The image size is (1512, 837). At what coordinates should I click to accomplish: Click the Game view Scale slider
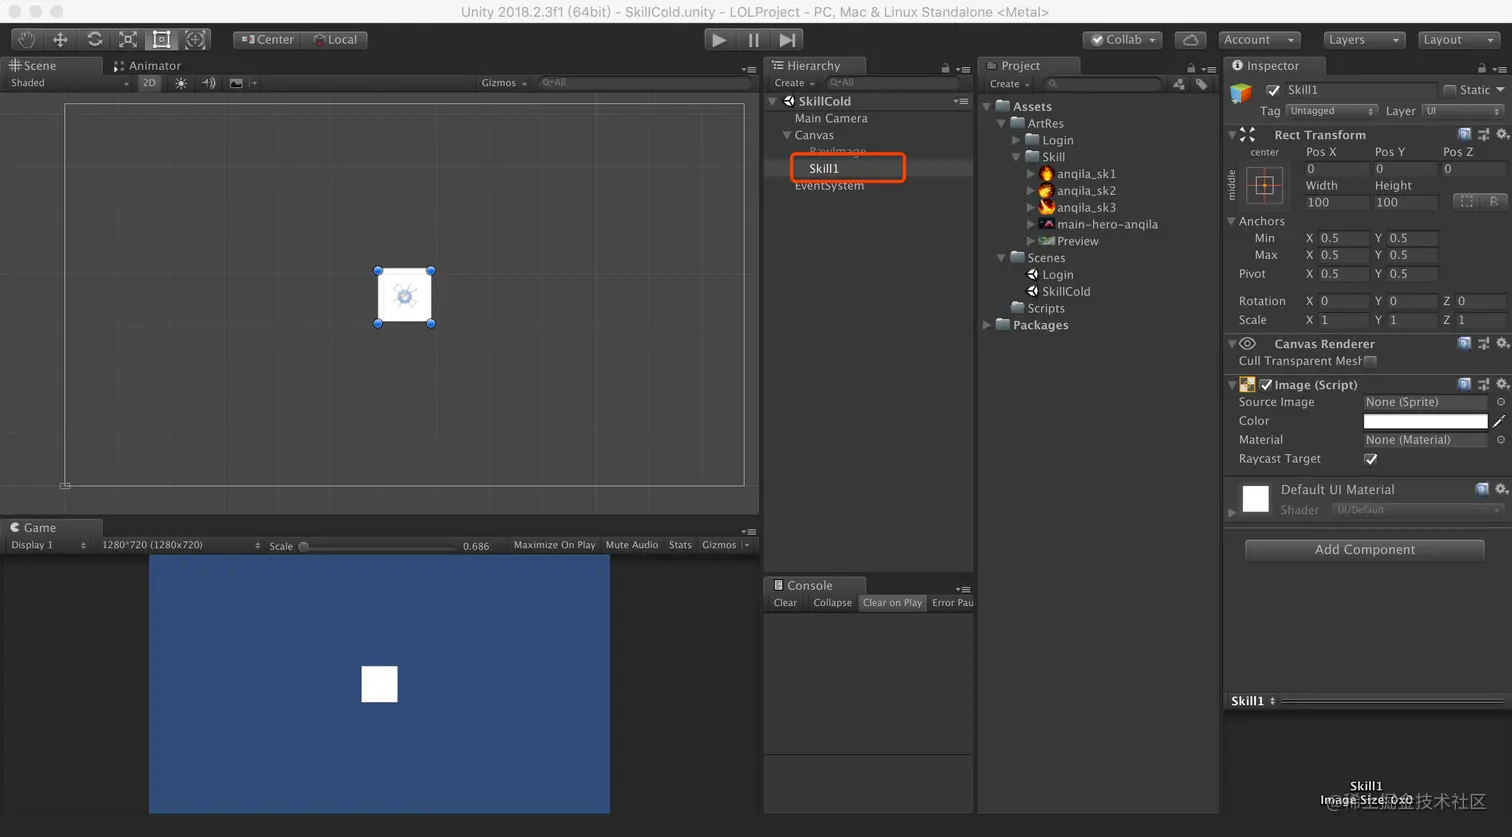380,546
